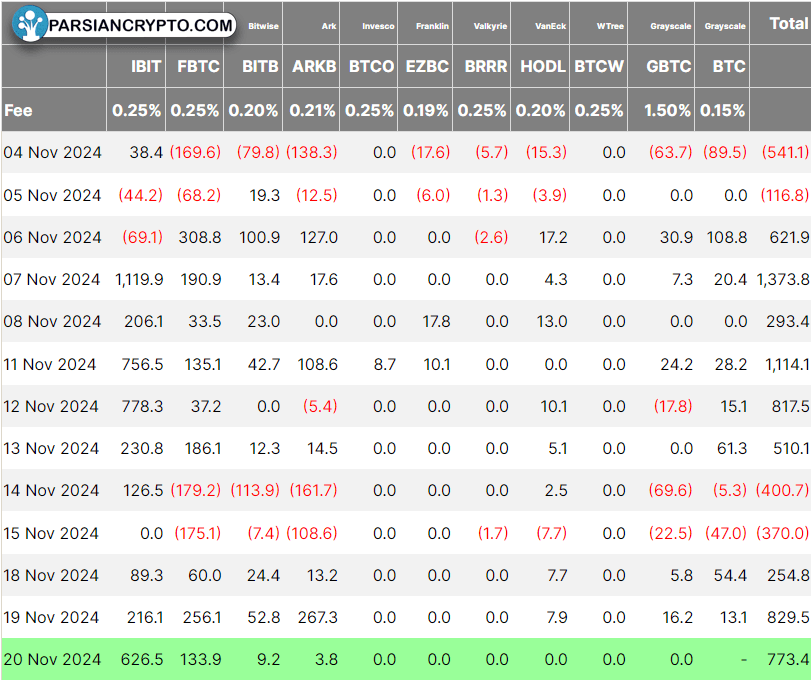
Task: Click the BRRR ticker header
Action: [x=486, y=66]
